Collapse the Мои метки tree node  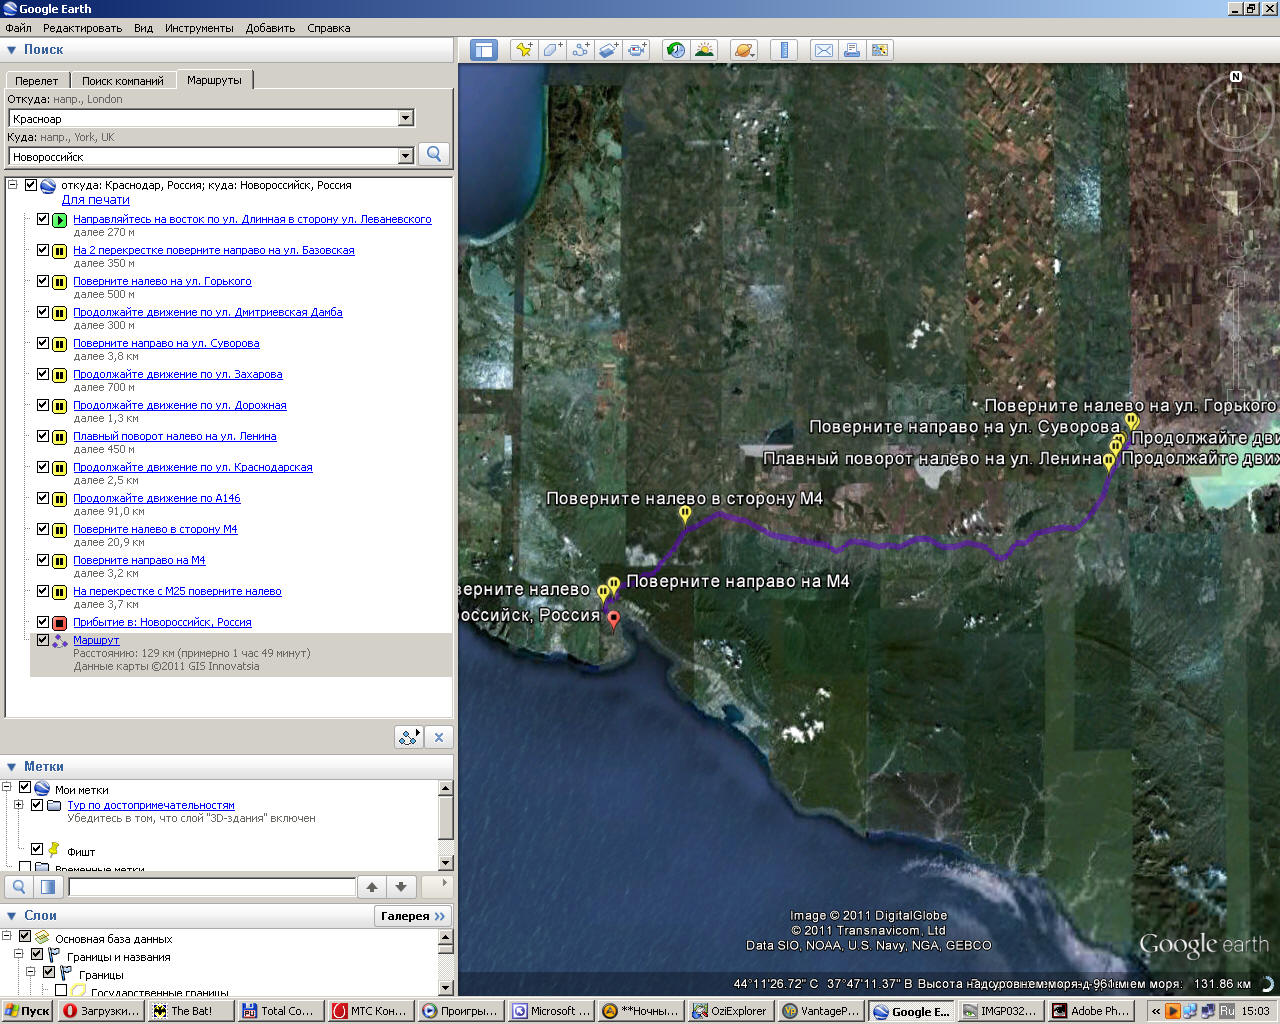pyautogui.click(x=7, y=788)
